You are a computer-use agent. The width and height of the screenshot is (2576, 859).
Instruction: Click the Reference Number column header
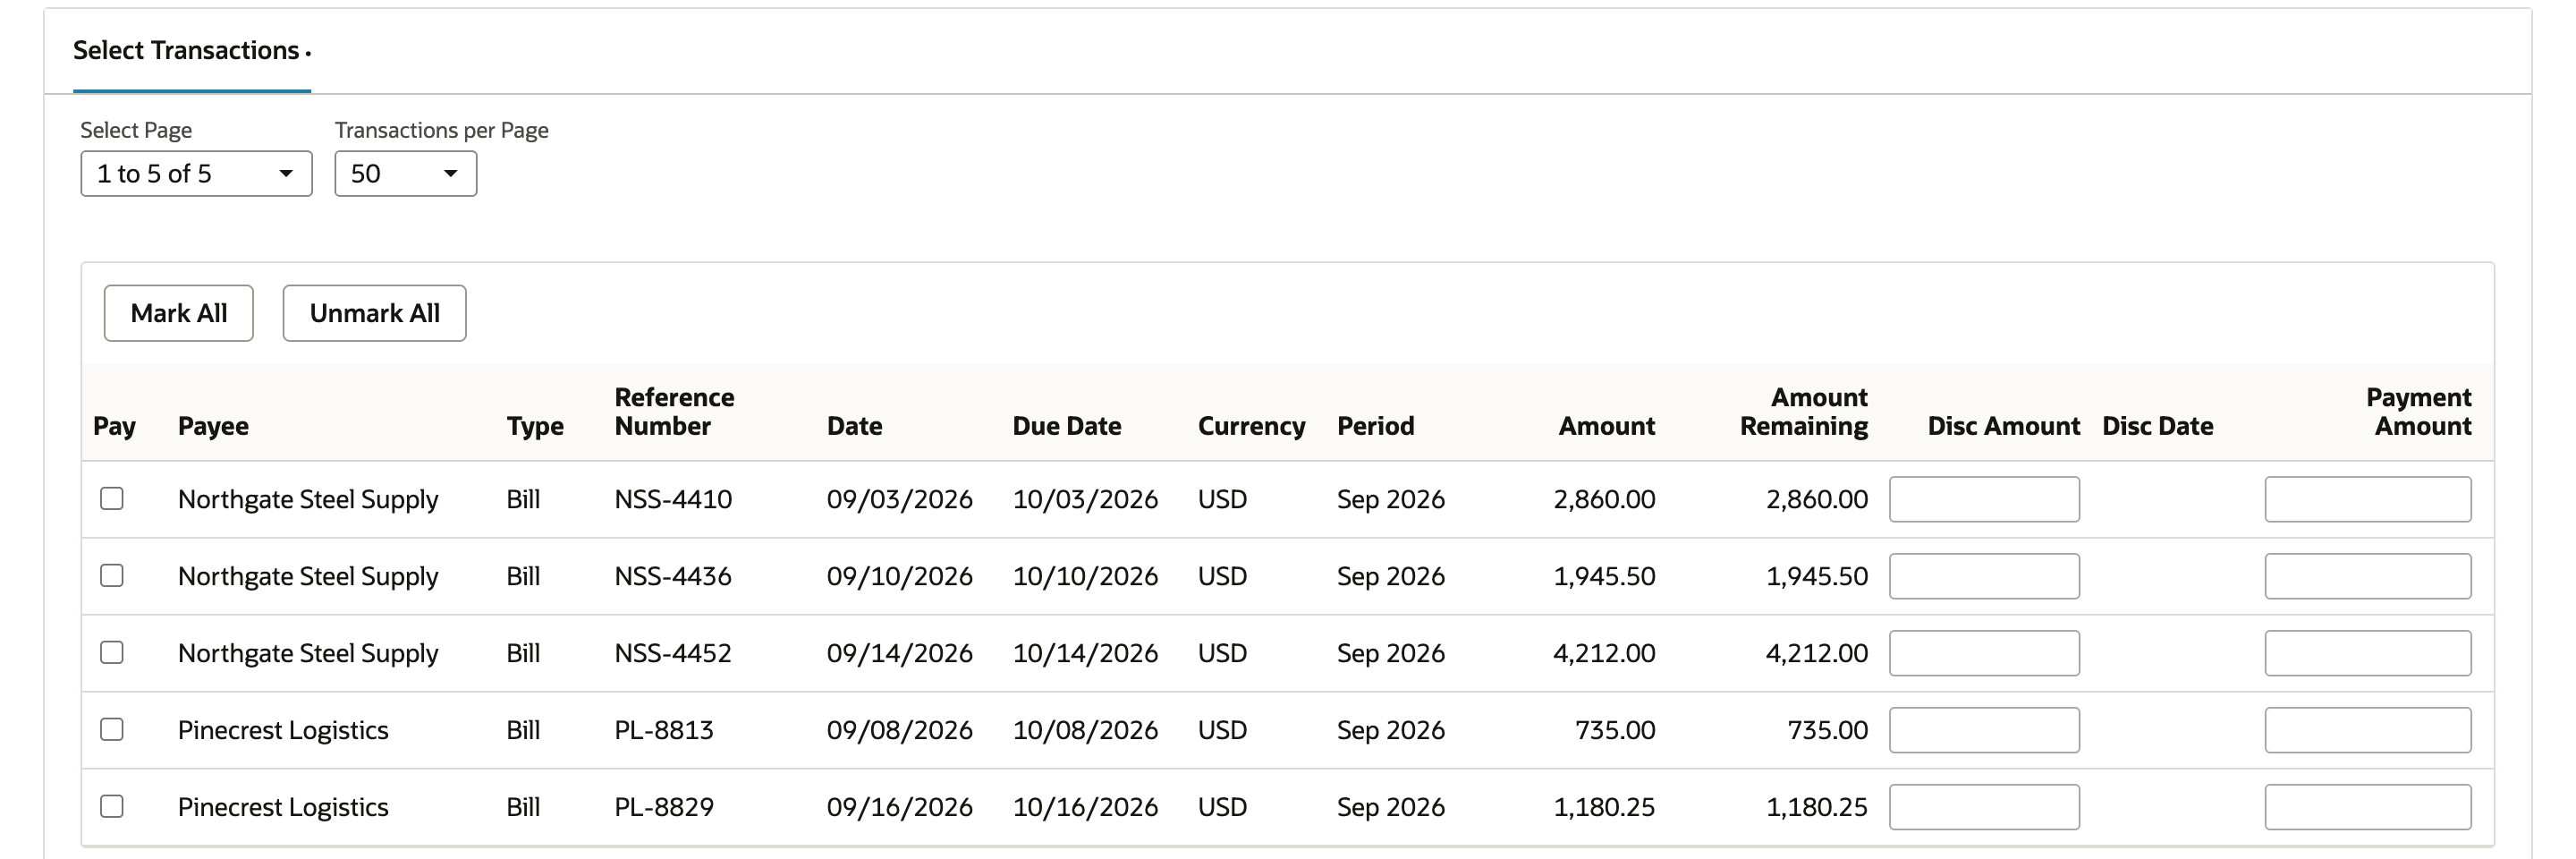(x=674, y=412)
